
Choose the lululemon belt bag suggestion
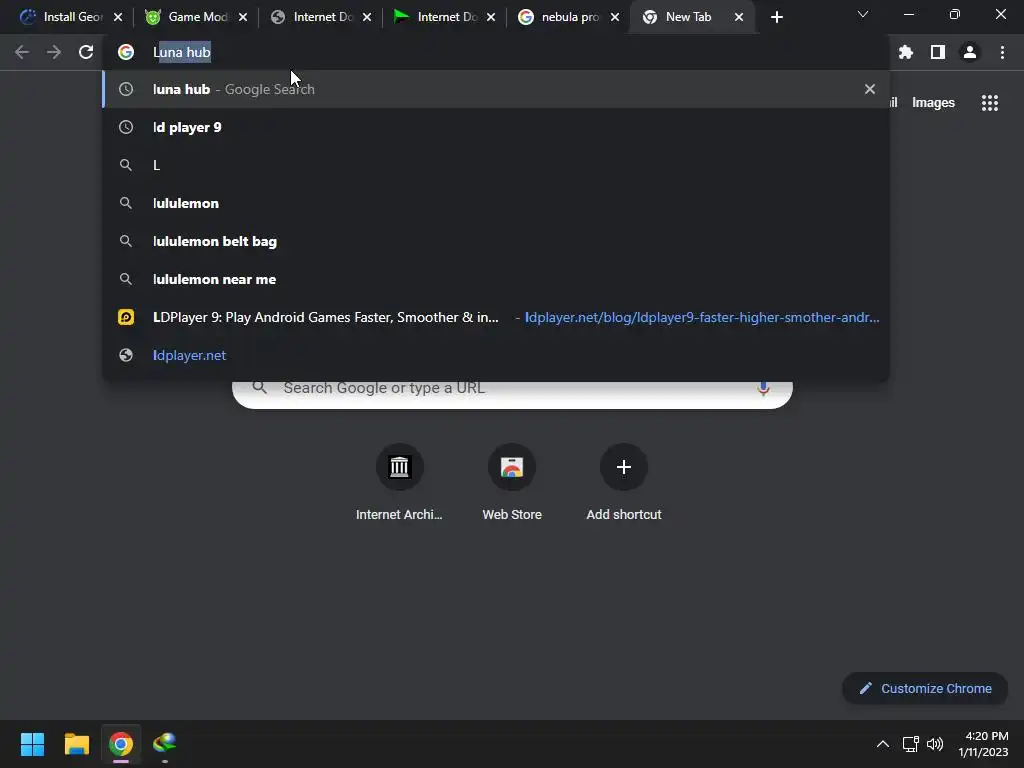coord(496,241)
